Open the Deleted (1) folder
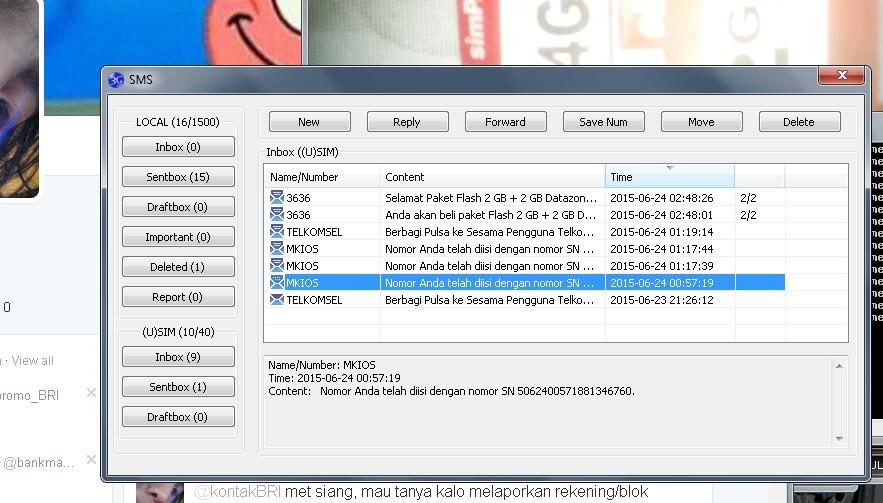The image size is (883, 503). click(178, 267)
